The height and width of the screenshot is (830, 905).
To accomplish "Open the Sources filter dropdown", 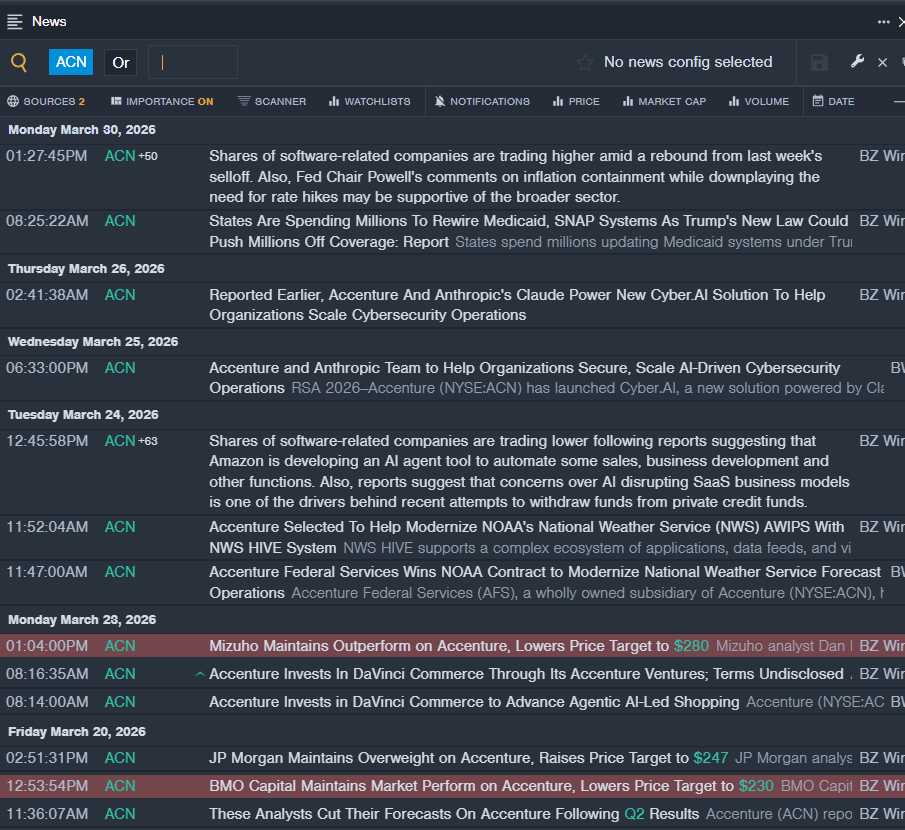I will tap(46, 101).
